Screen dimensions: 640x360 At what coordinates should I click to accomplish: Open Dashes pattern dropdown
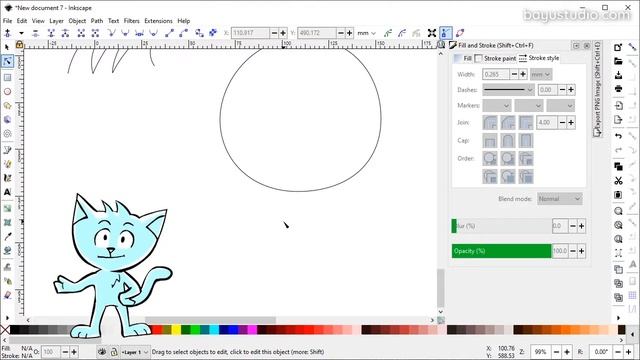click(508, 90)
